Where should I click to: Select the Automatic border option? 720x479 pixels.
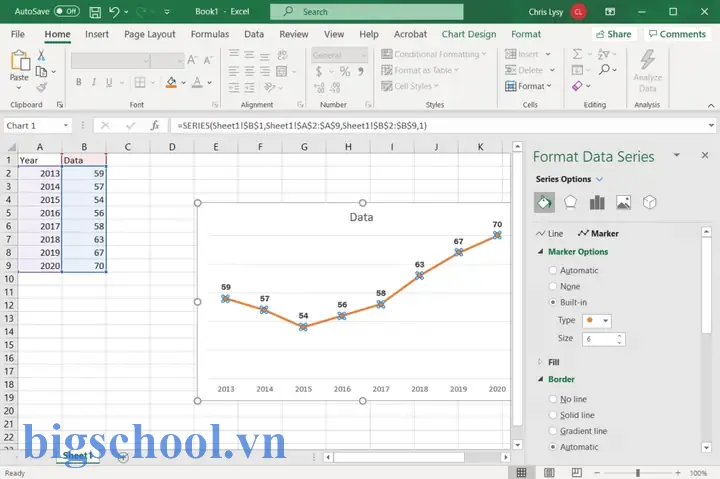coord(553,447)
